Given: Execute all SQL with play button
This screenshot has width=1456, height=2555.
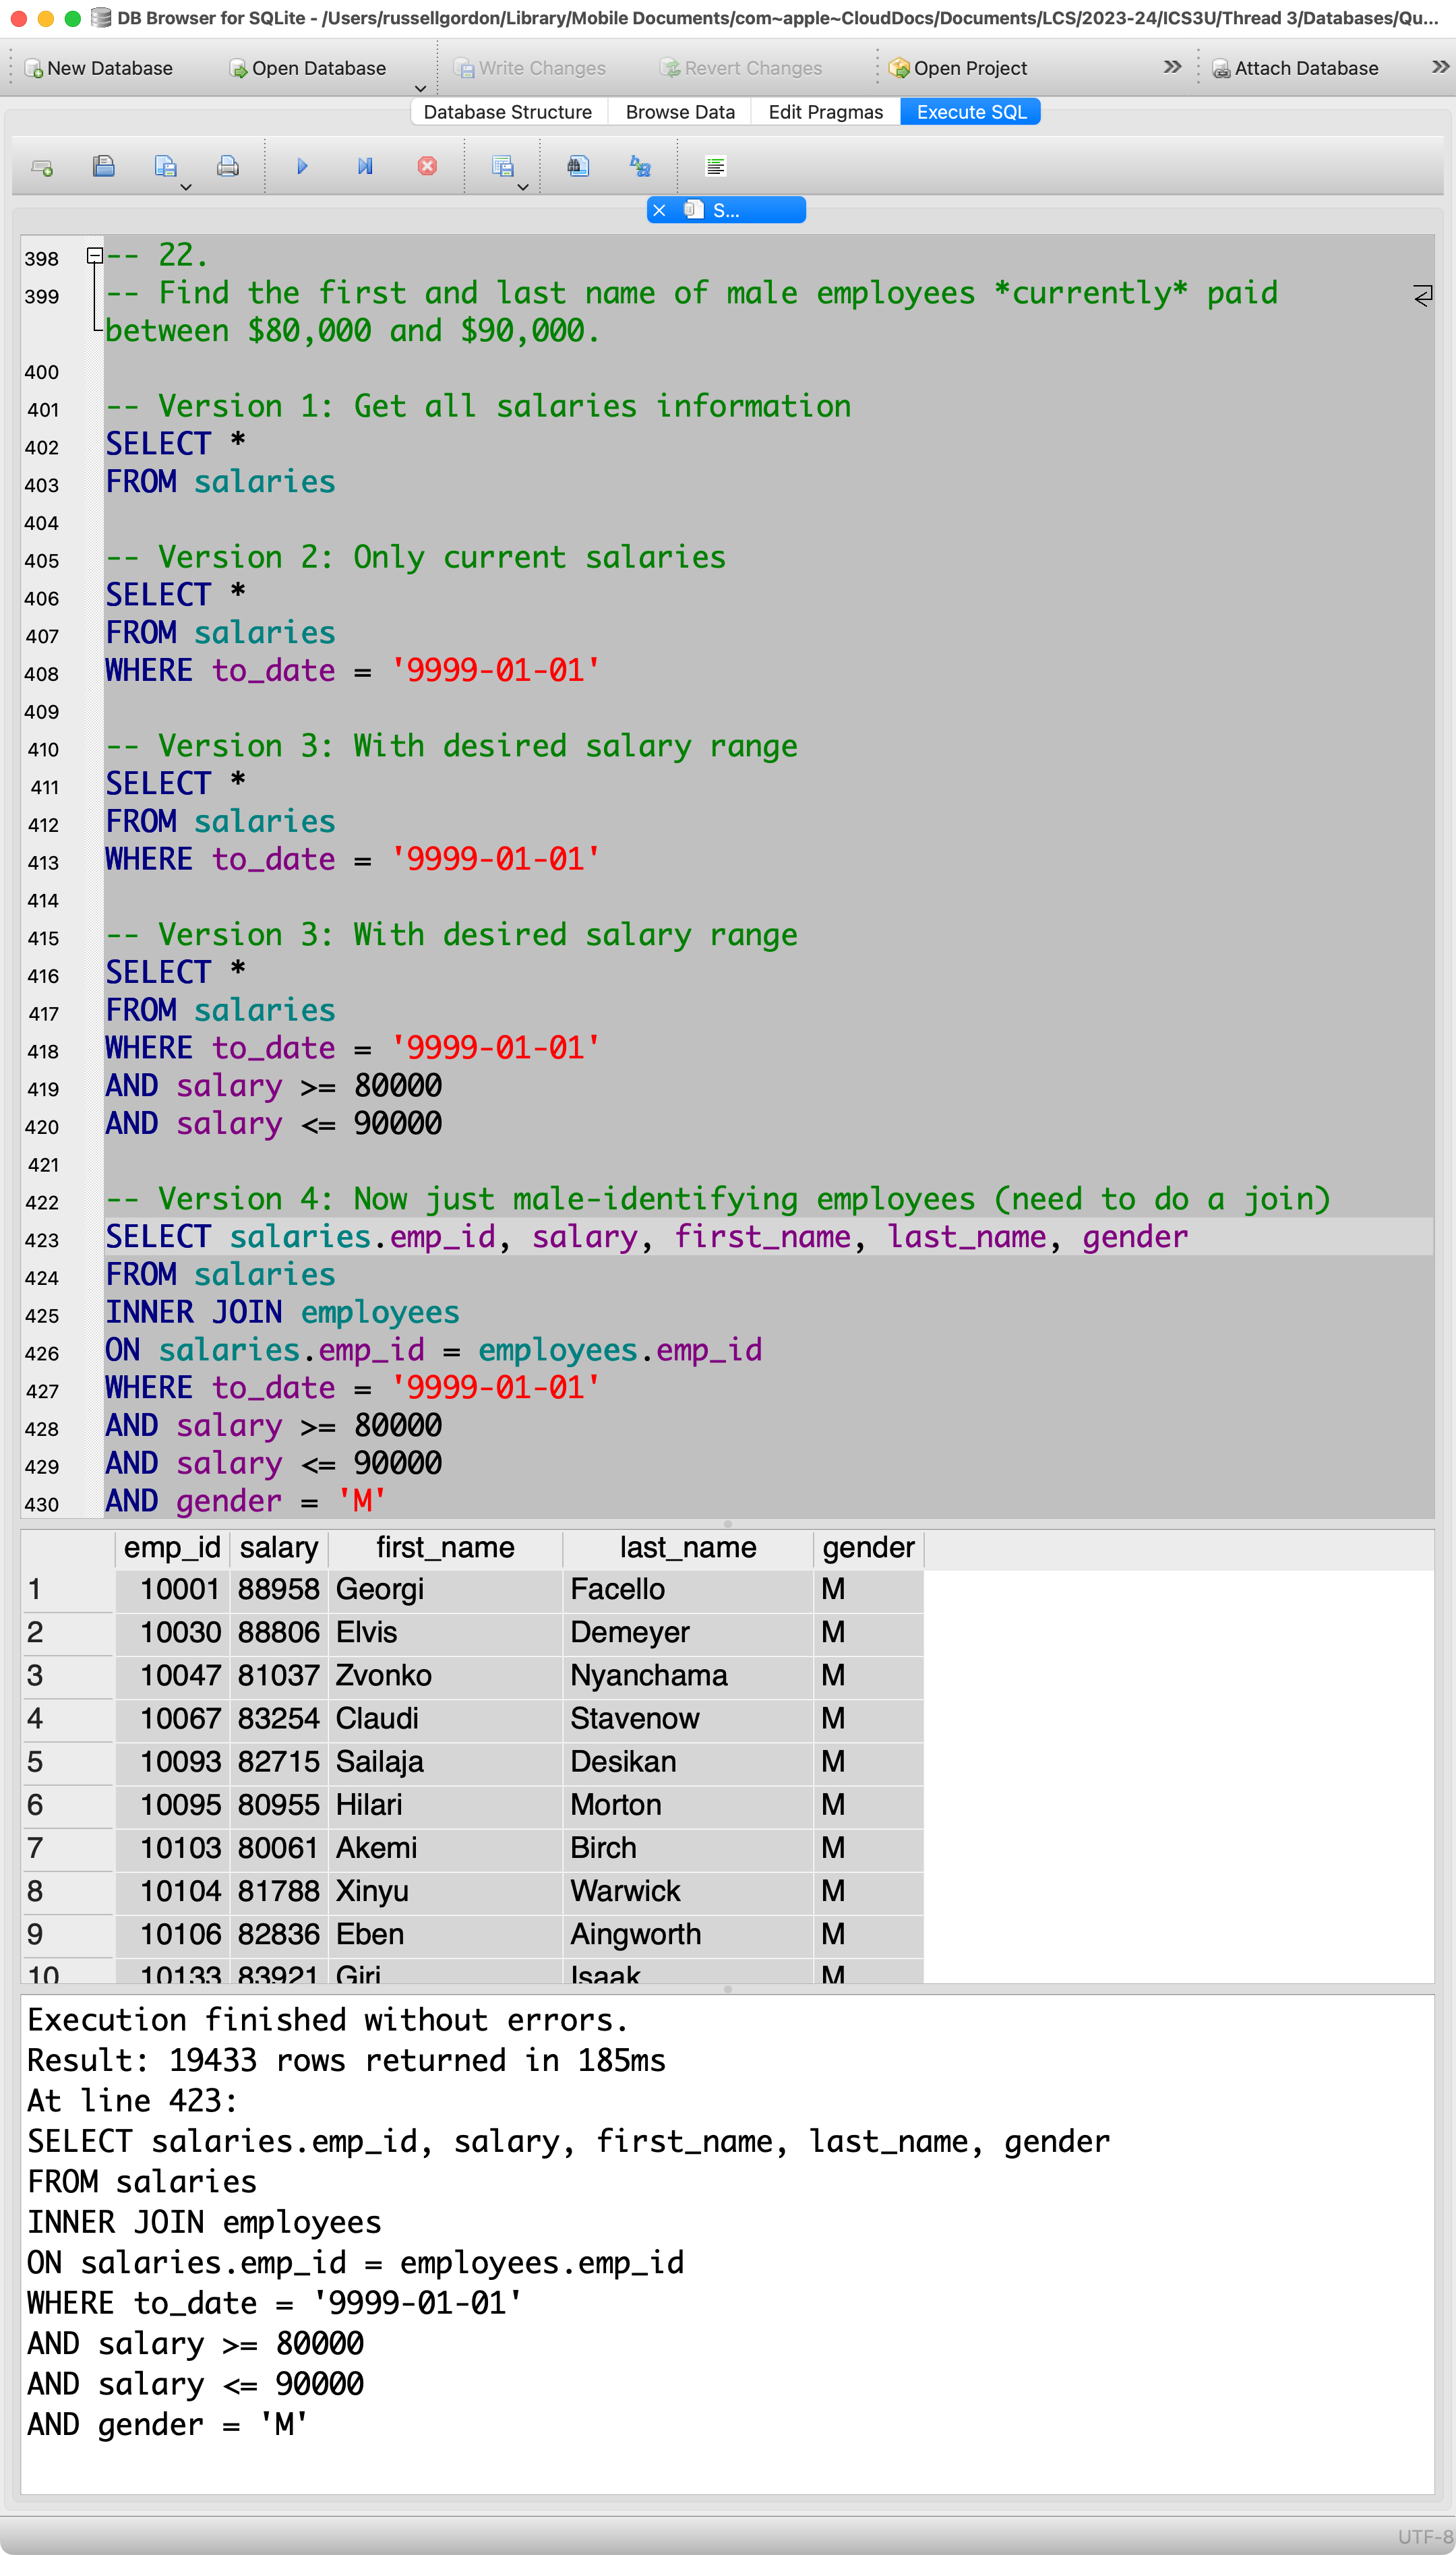Looking at the screenshot, I should click(302, 167).
